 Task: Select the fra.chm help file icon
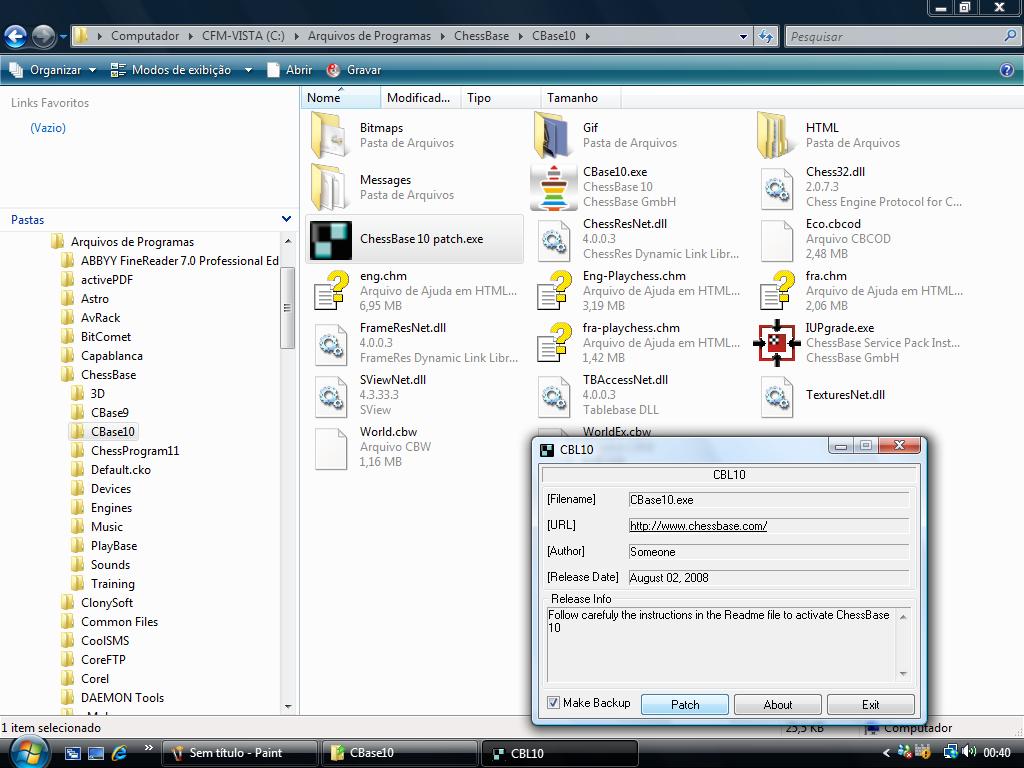tap(777, 291)
